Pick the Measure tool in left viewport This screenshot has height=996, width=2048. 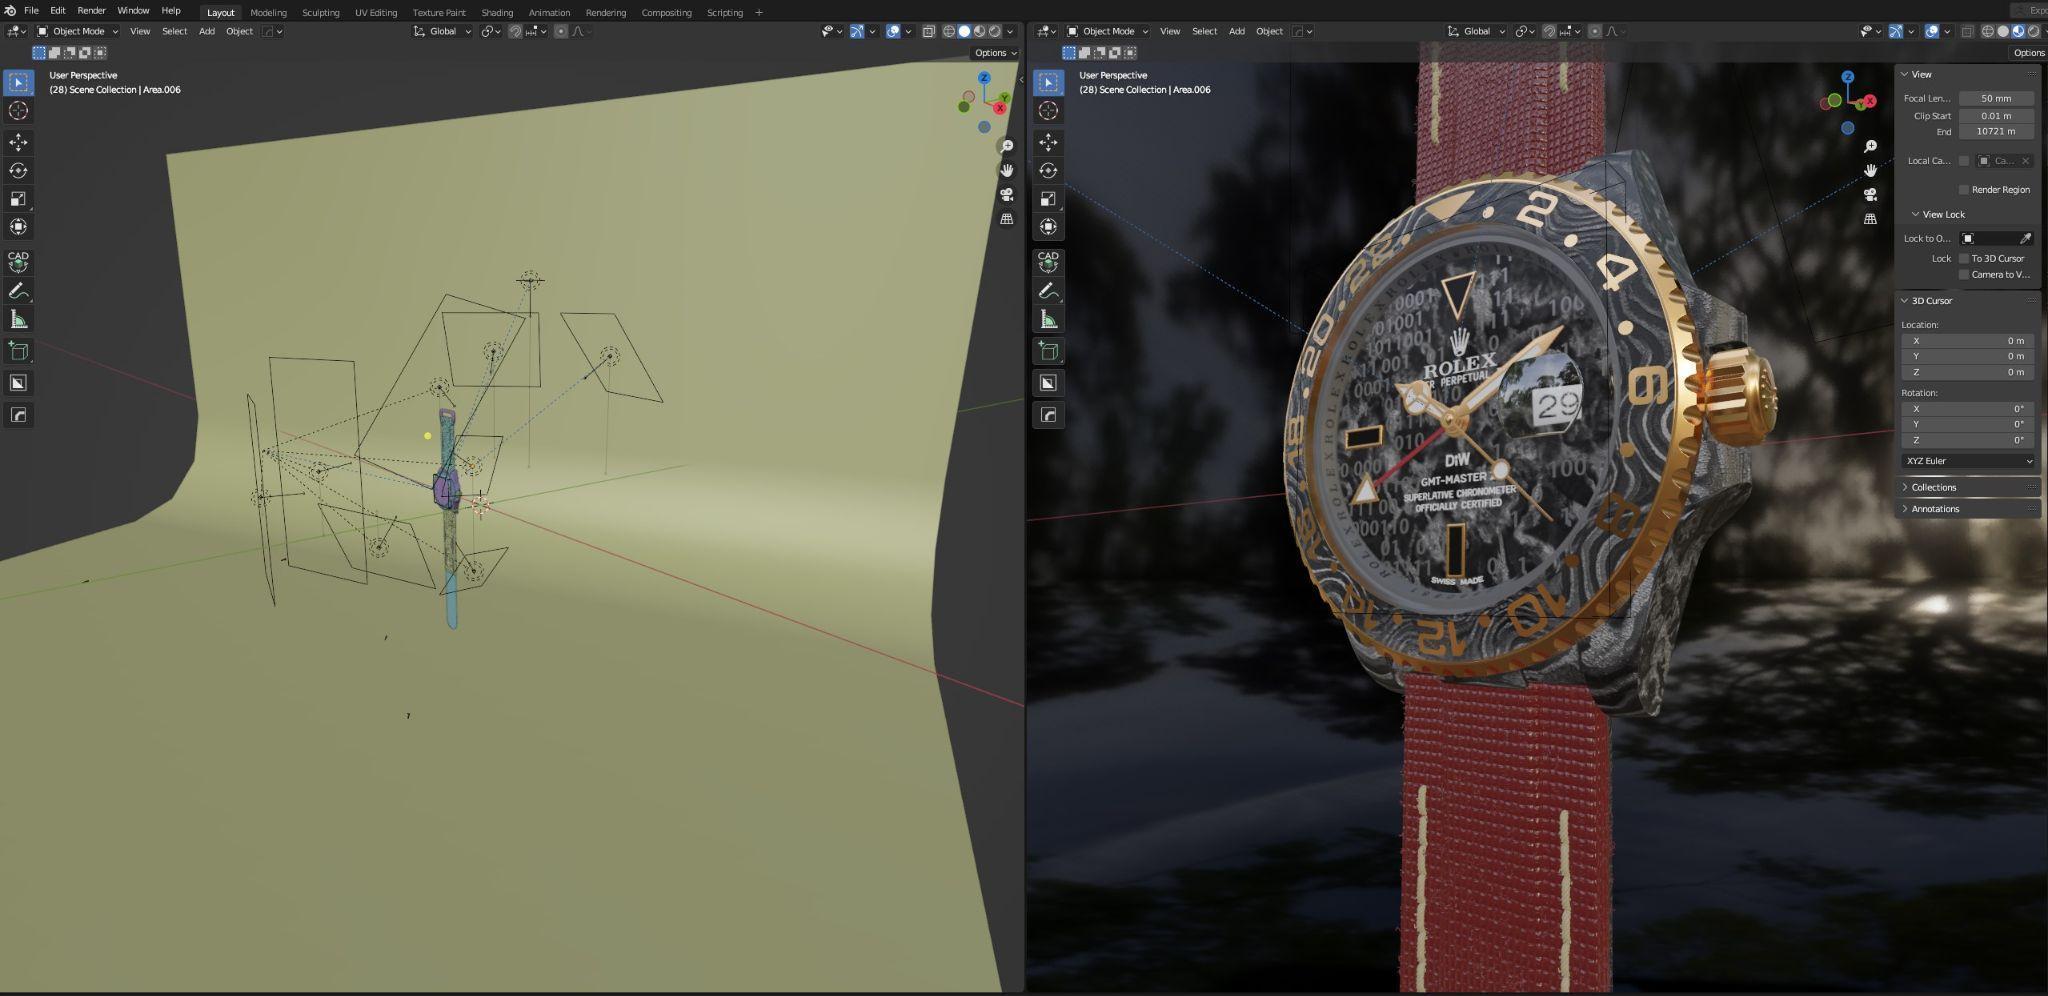(18, 319)
